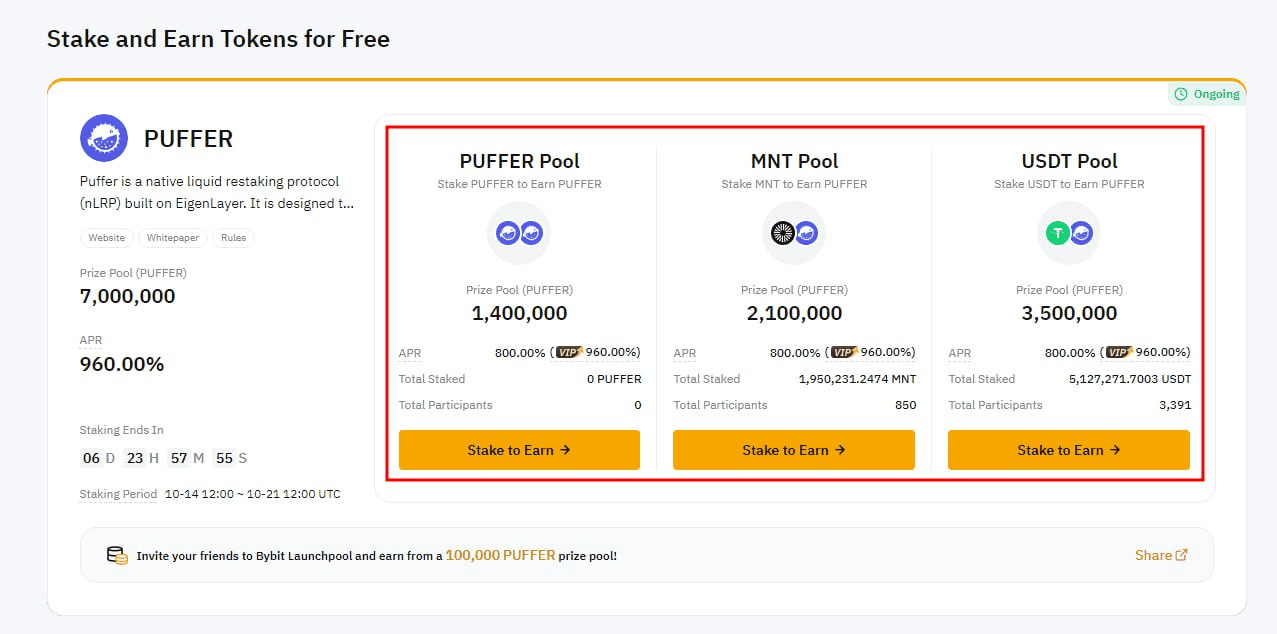Click 'Total Staked' label in USDT Pool
1277x634 pixels.
tap(982, 379)
